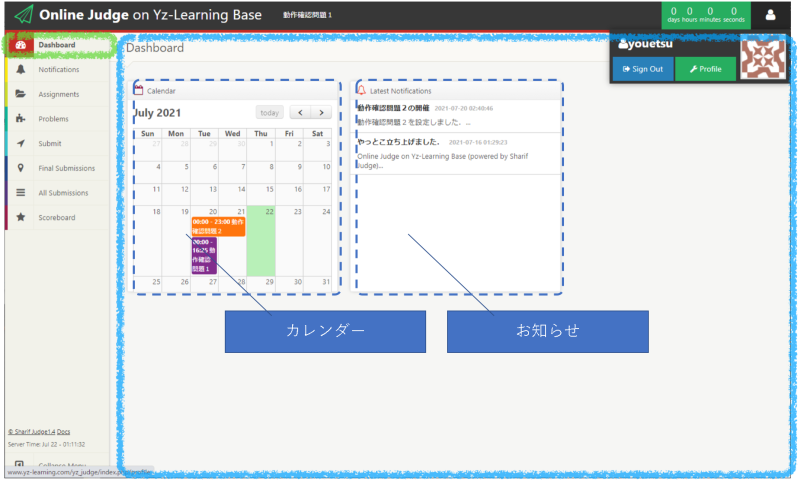Go to Assignments page

pos(59,94)
